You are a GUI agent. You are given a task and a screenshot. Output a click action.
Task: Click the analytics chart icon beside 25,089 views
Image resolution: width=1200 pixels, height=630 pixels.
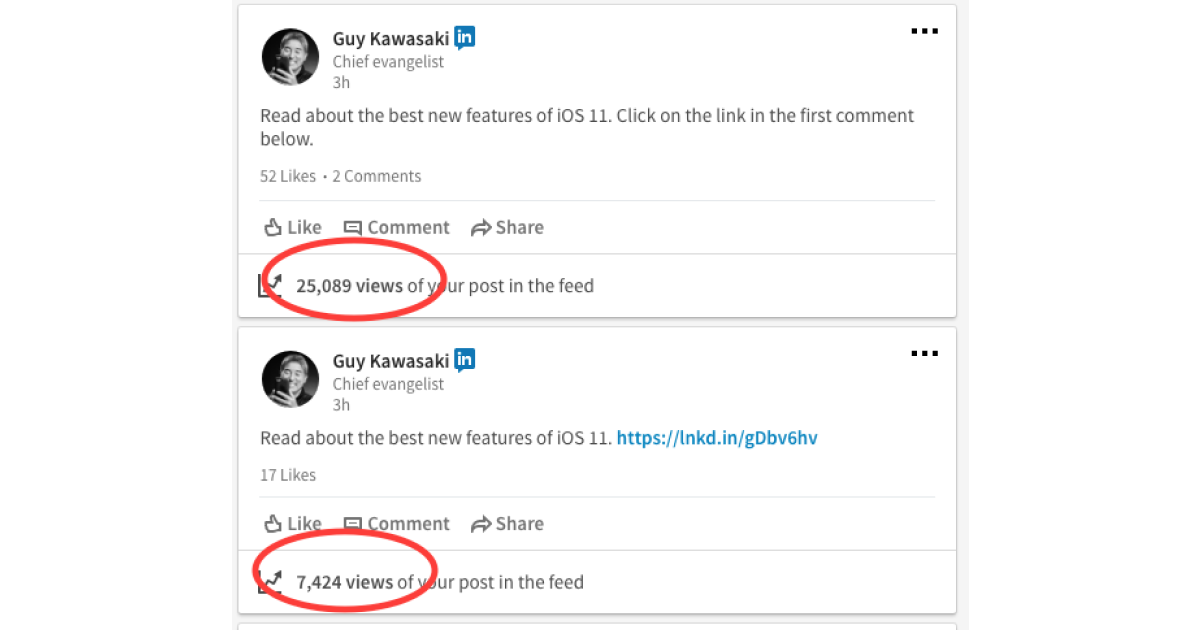point(269,286)
